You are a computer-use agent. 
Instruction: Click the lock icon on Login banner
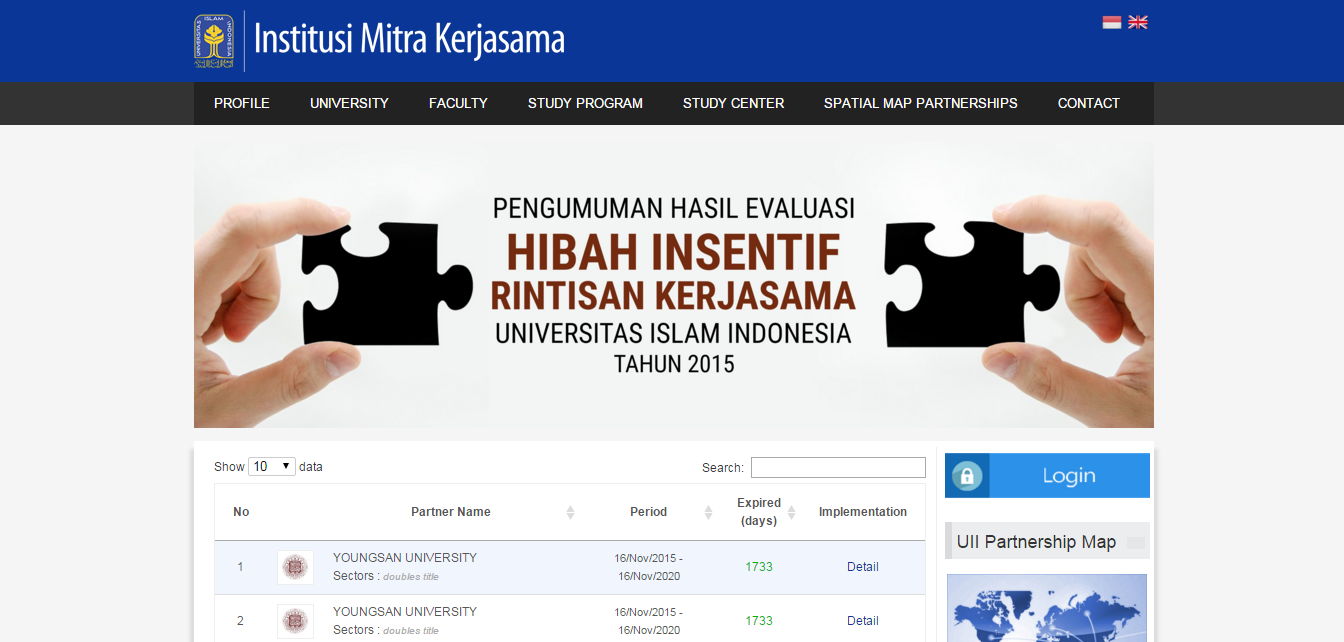pyautogui.click(x=967, y=476)
